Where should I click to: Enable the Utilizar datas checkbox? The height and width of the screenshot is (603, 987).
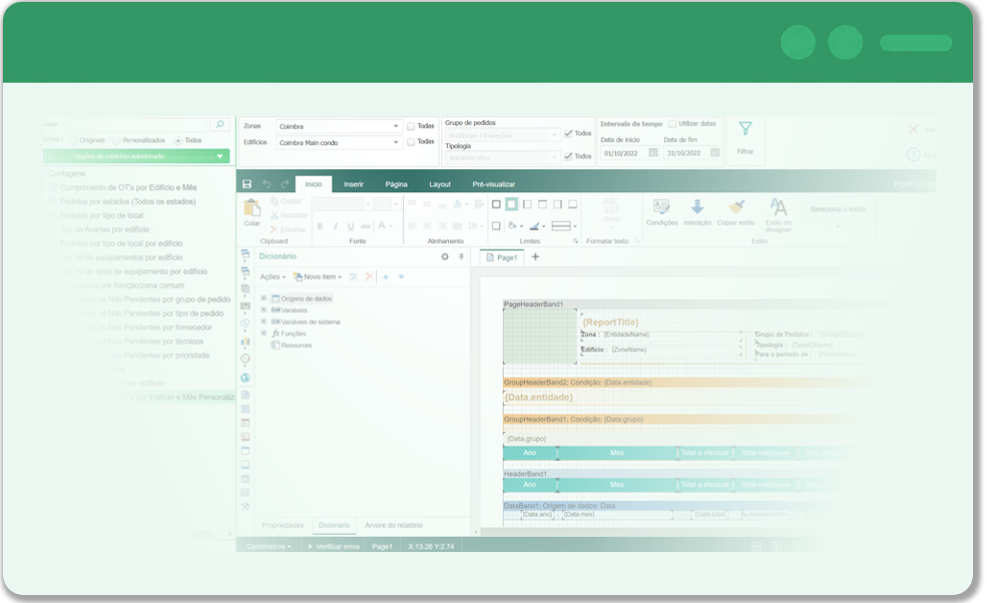[672, 123]
